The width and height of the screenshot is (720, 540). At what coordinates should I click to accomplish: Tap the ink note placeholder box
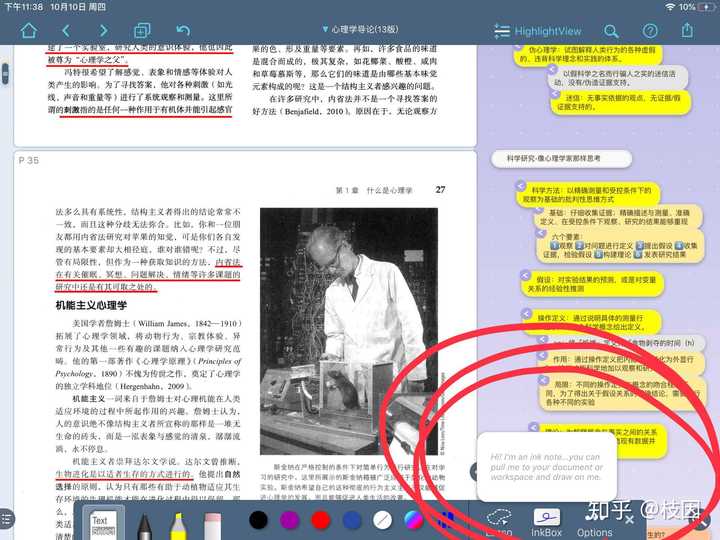pos(546,467)
